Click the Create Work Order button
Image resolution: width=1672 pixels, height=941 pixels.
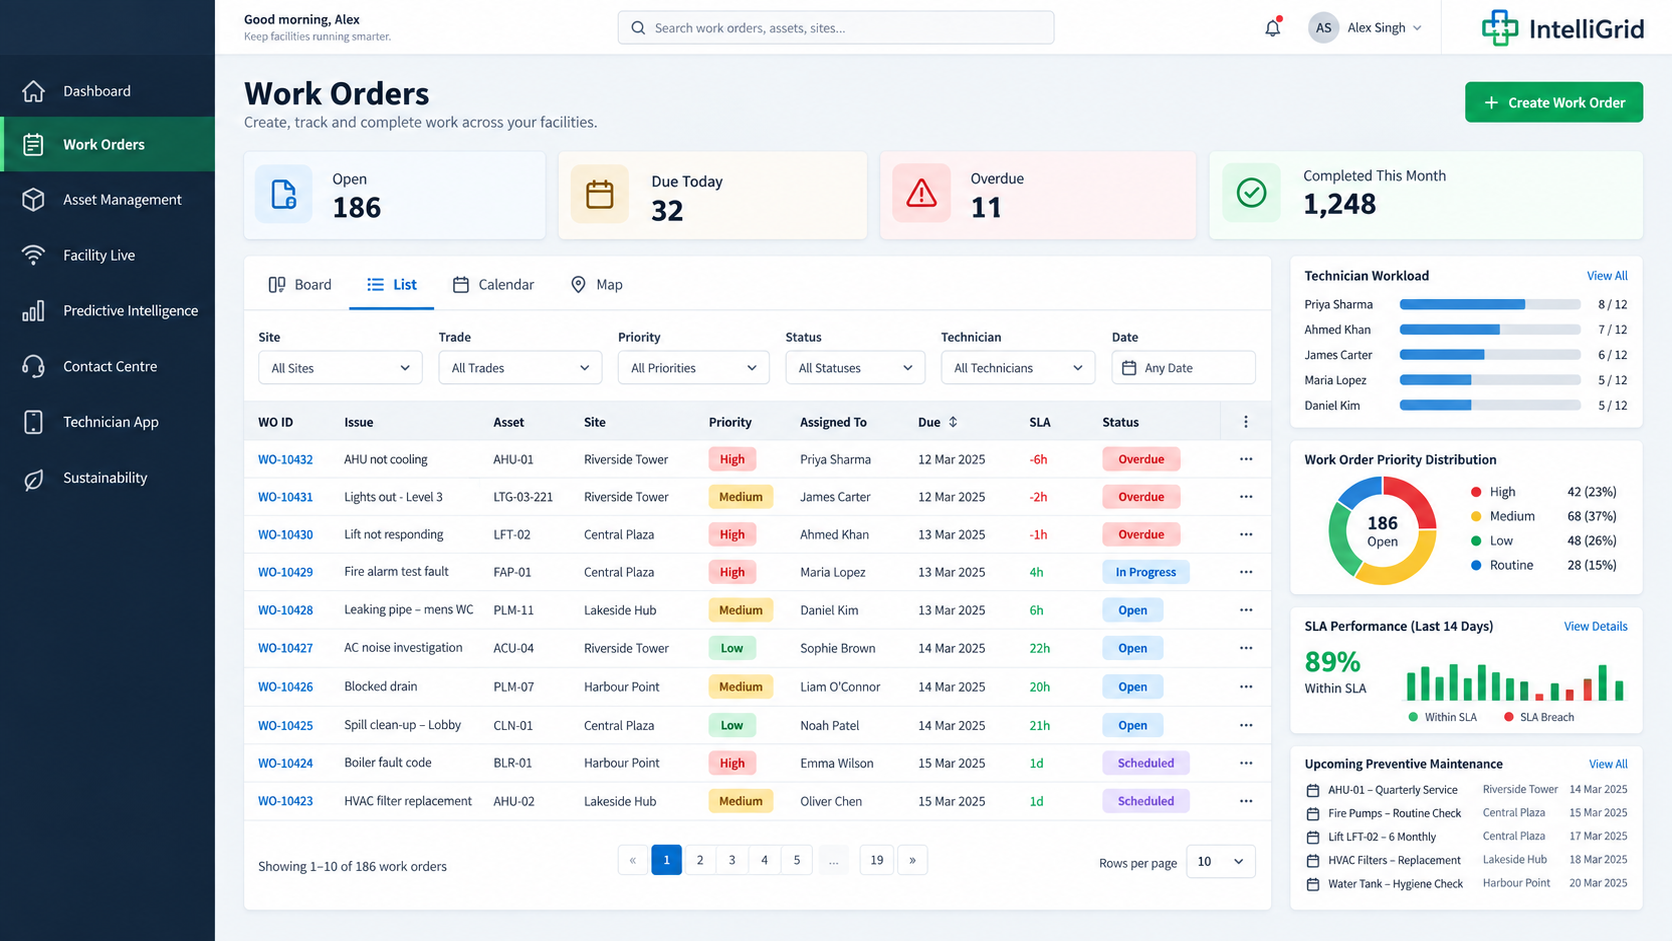(x=1554, y=102)
